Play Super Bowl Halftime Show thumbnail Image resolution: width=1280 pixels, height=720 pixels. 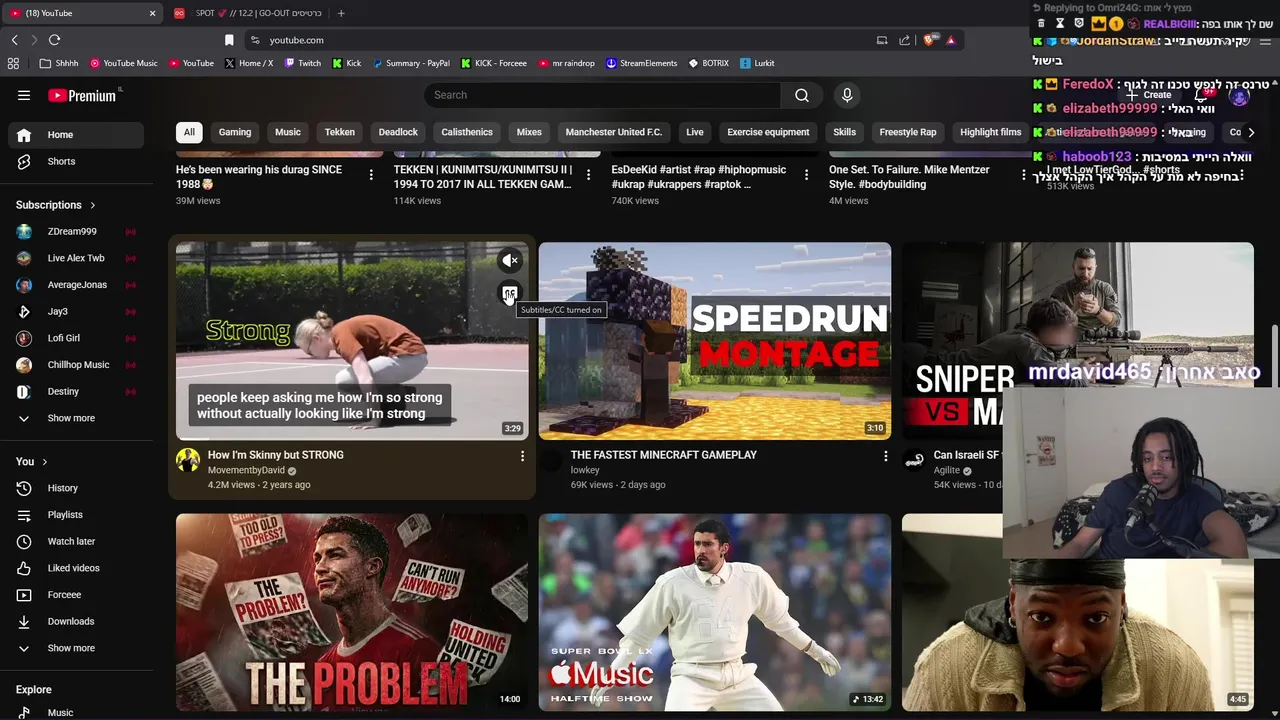715,612
